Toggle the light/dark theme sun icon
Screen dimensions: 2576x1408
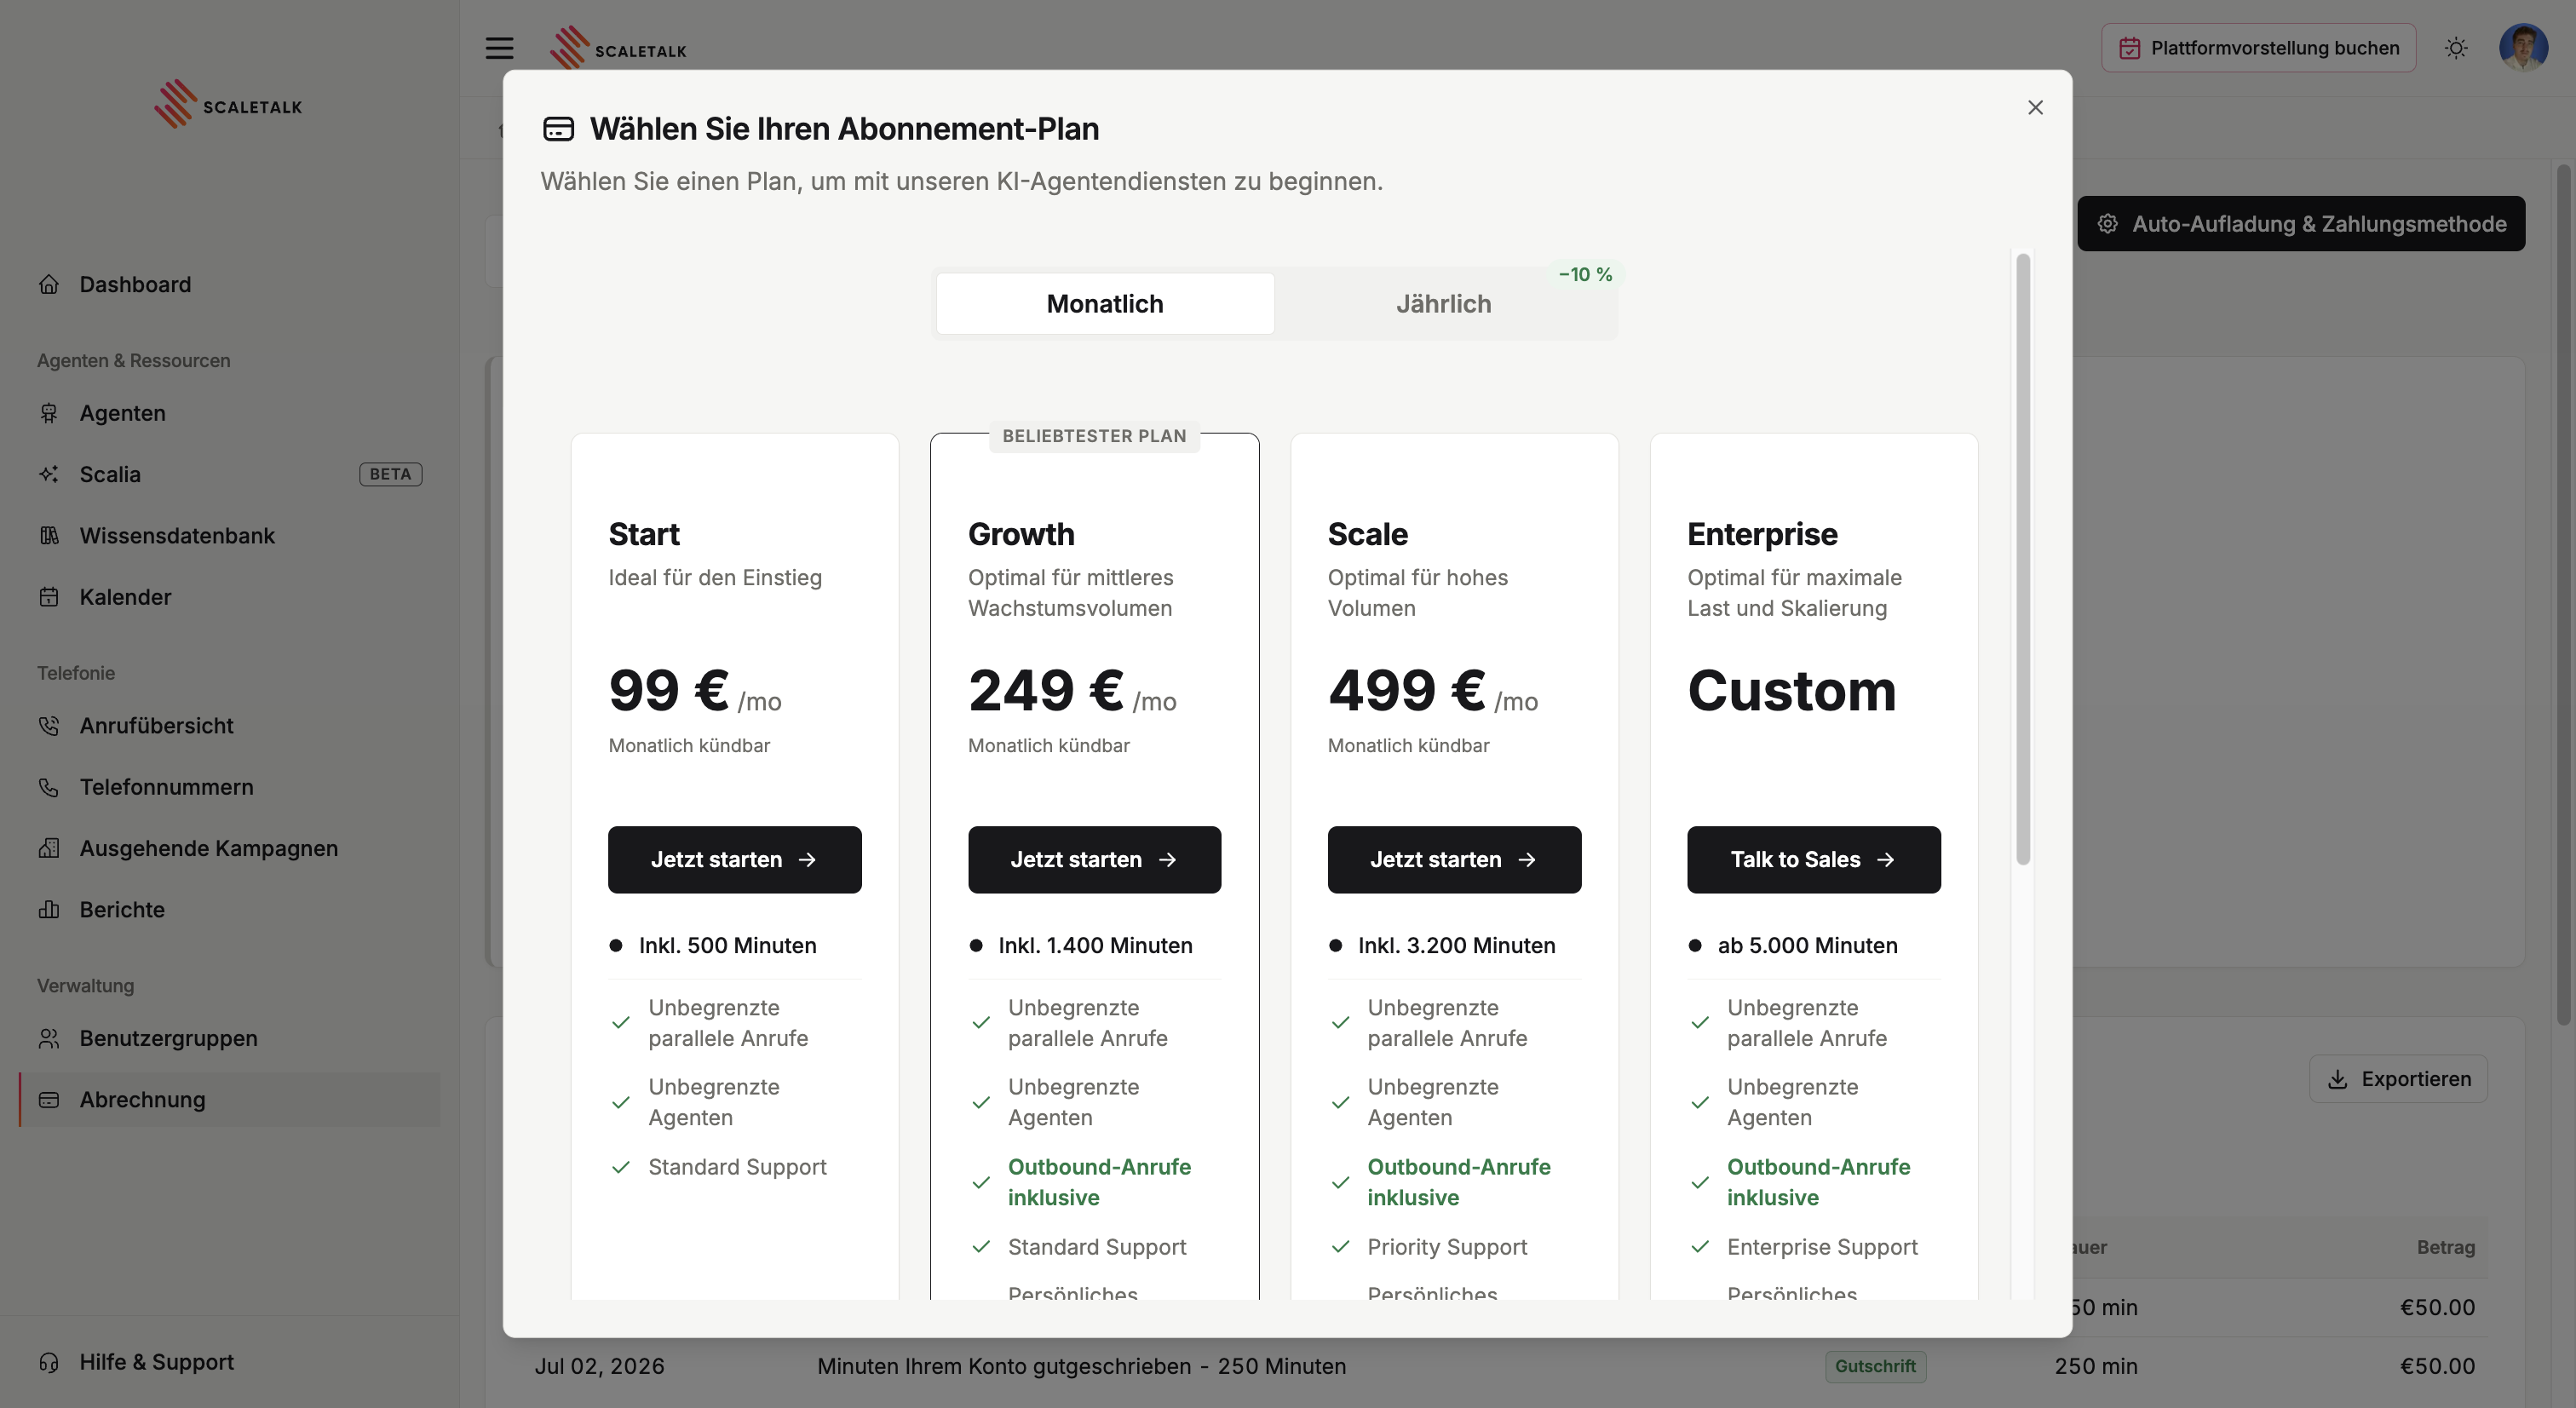click(x=2456, y=48)
